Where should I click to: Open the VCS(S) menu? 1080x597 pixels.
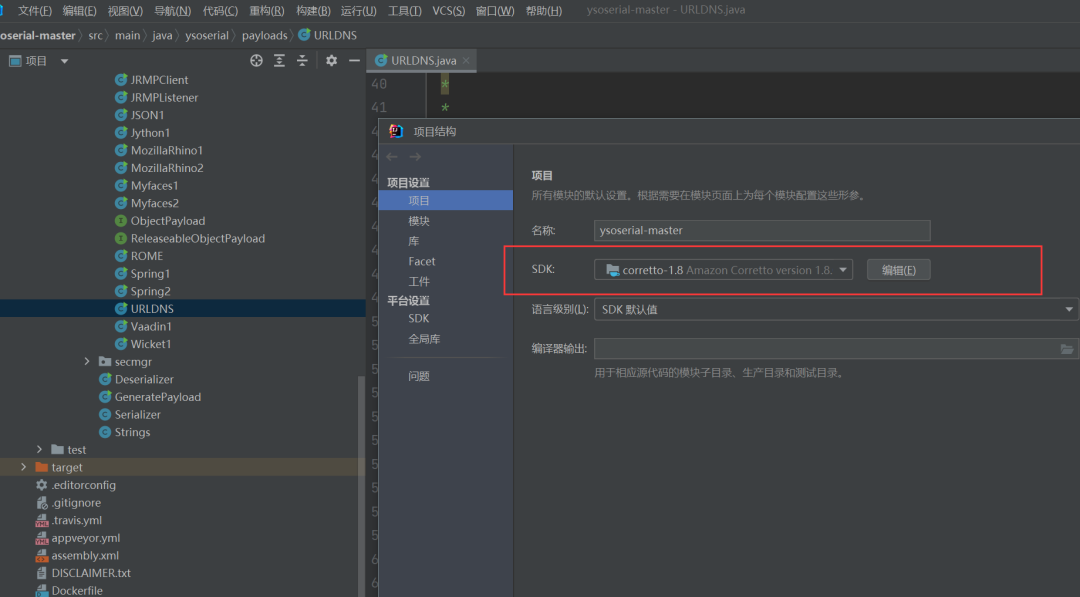448,10
